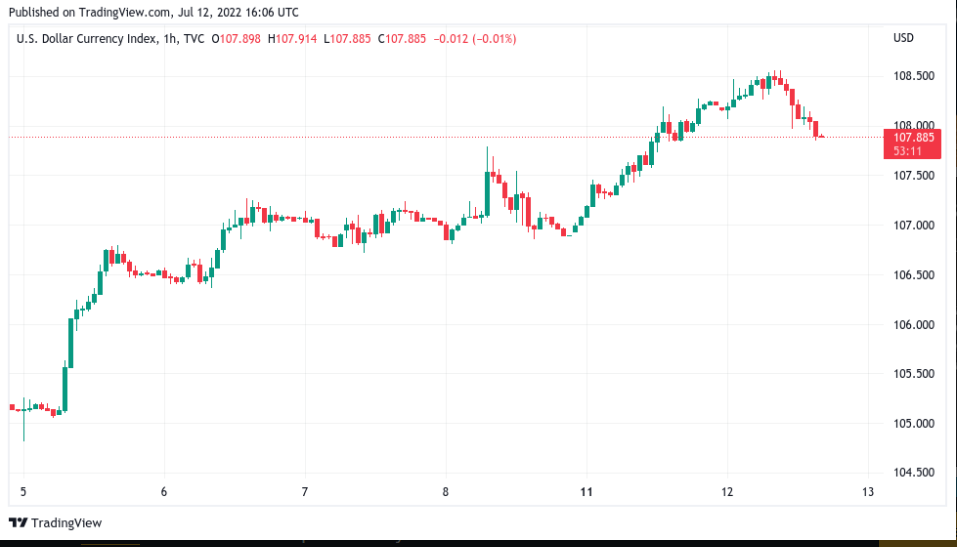Click the high value H107.914
This screenshot has width=957, height=547.
tap(292, 39)
